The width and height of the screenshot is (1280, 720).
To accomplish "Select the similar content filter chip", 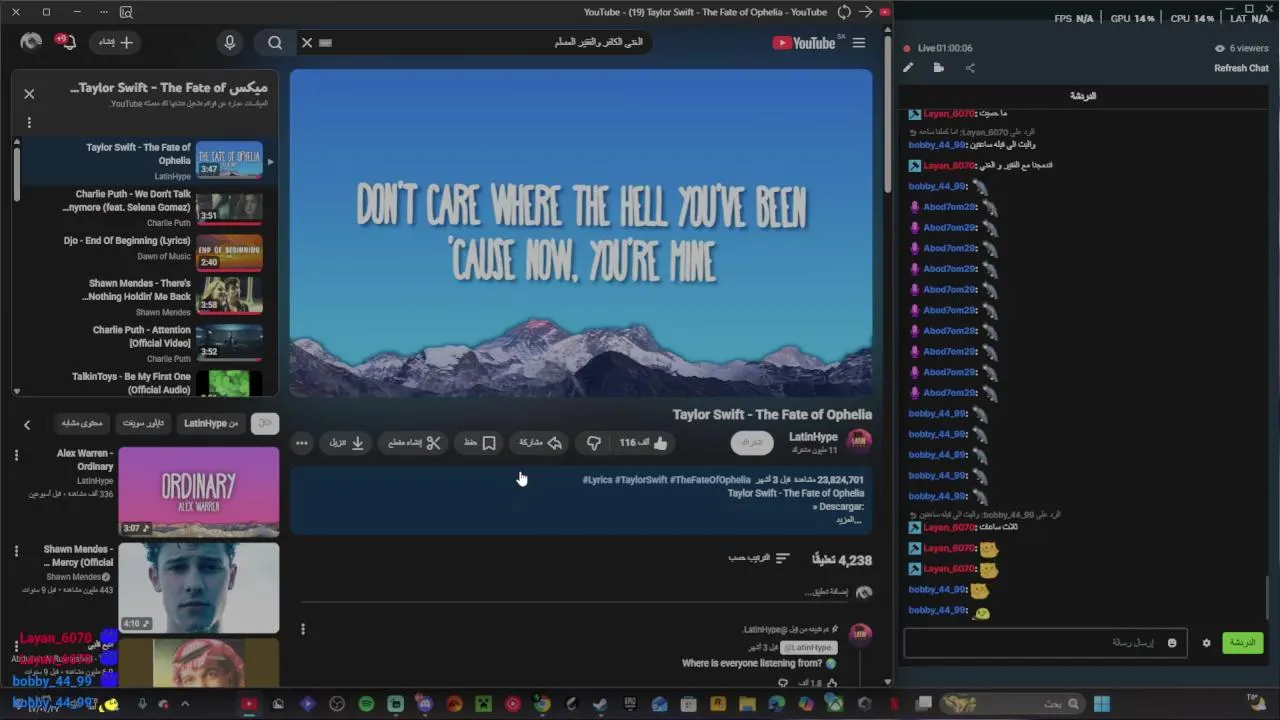I will pyautogui.click(x=82, y=423).
